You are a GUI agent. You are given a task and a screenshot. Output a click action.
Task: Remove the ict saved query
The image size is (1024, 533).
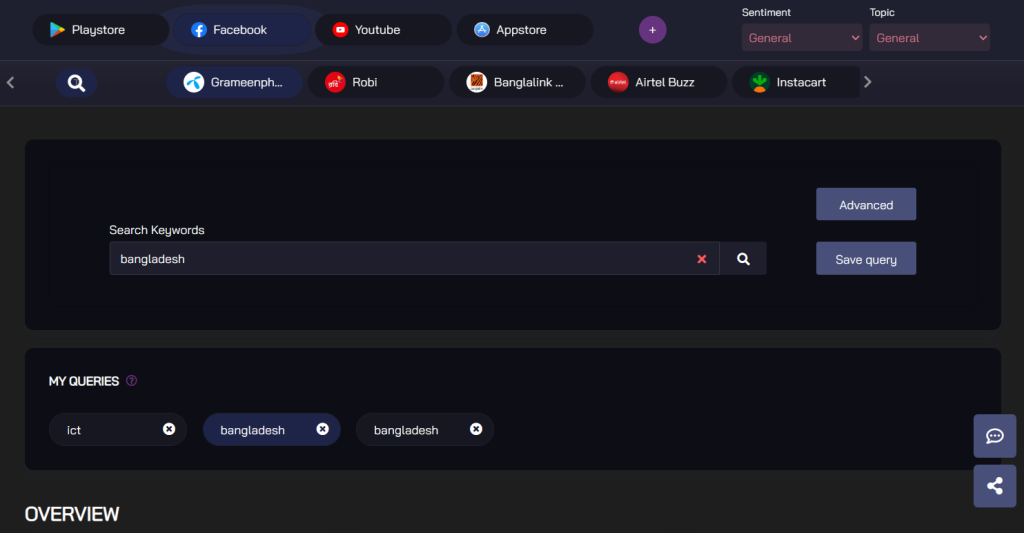[x=169, y=429]
